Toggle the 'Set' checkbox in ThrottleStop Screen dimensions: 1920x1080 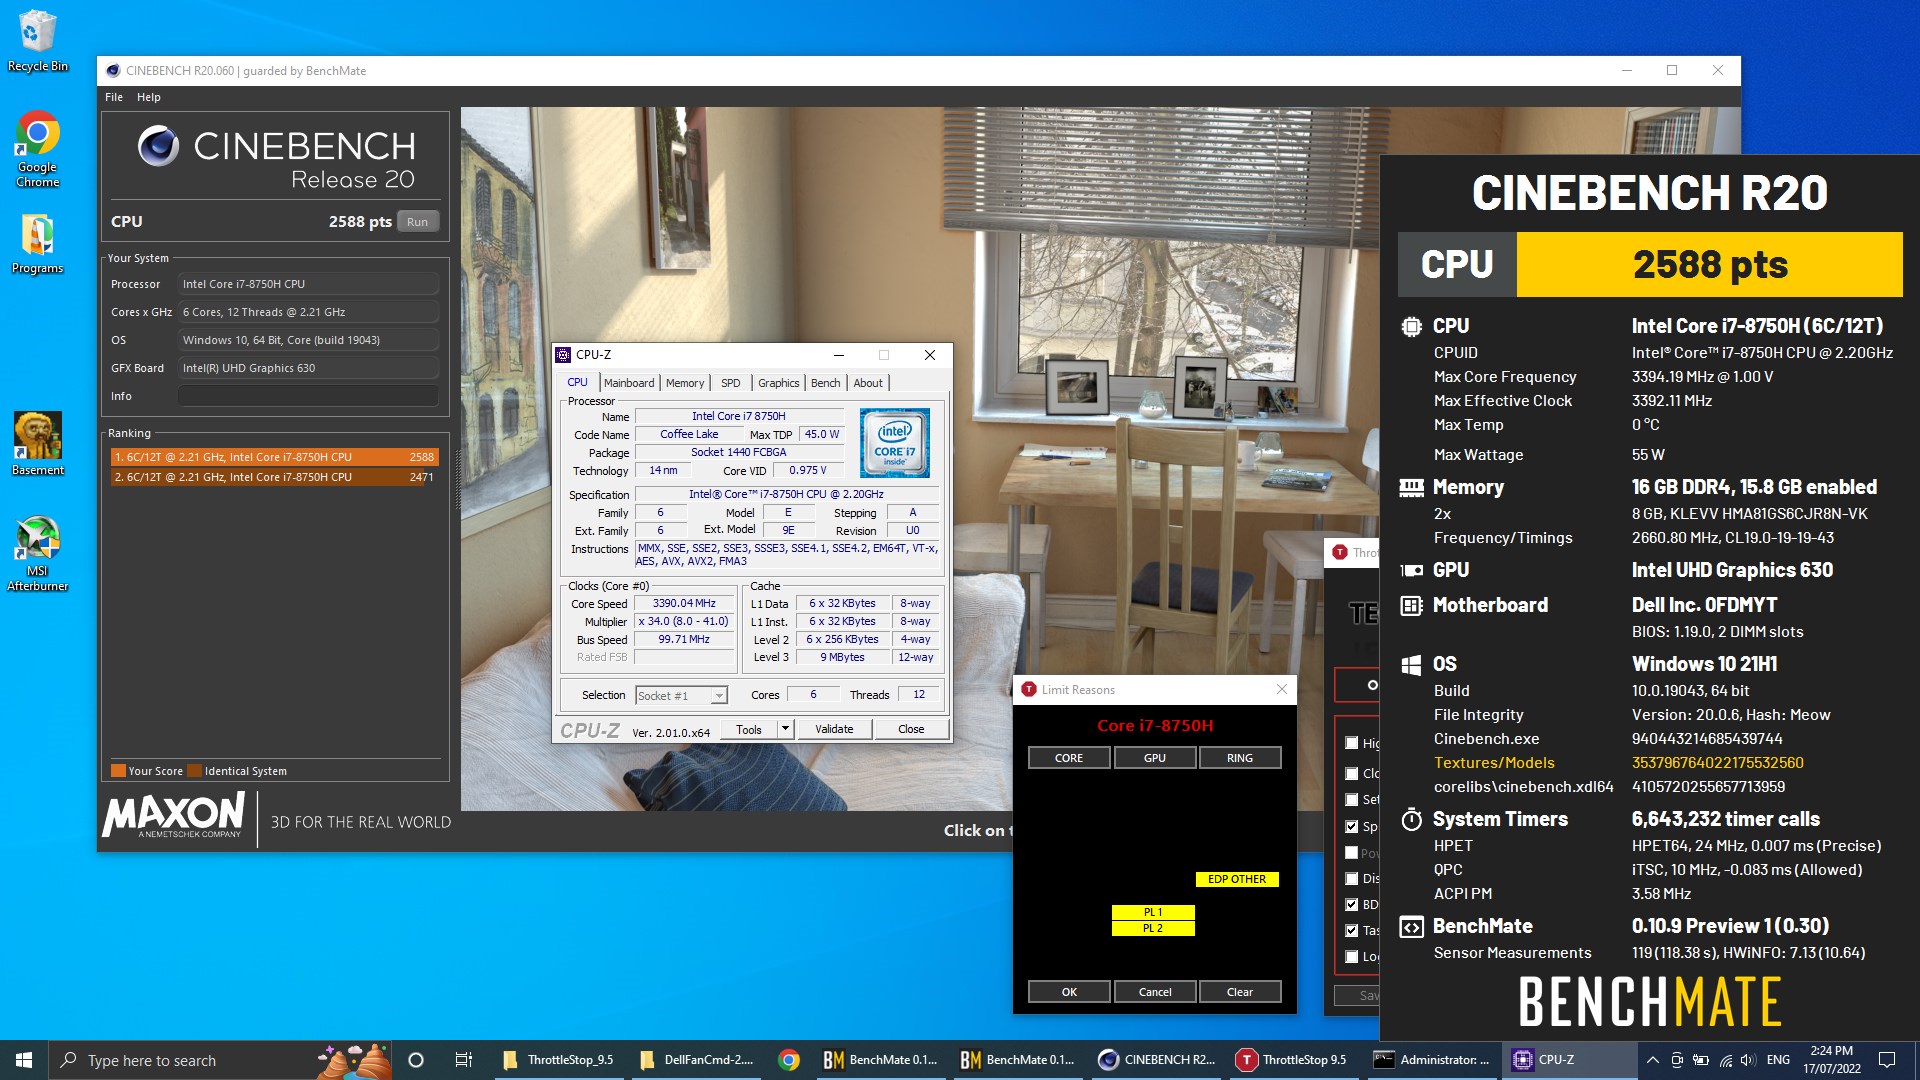coord(1352,799)
